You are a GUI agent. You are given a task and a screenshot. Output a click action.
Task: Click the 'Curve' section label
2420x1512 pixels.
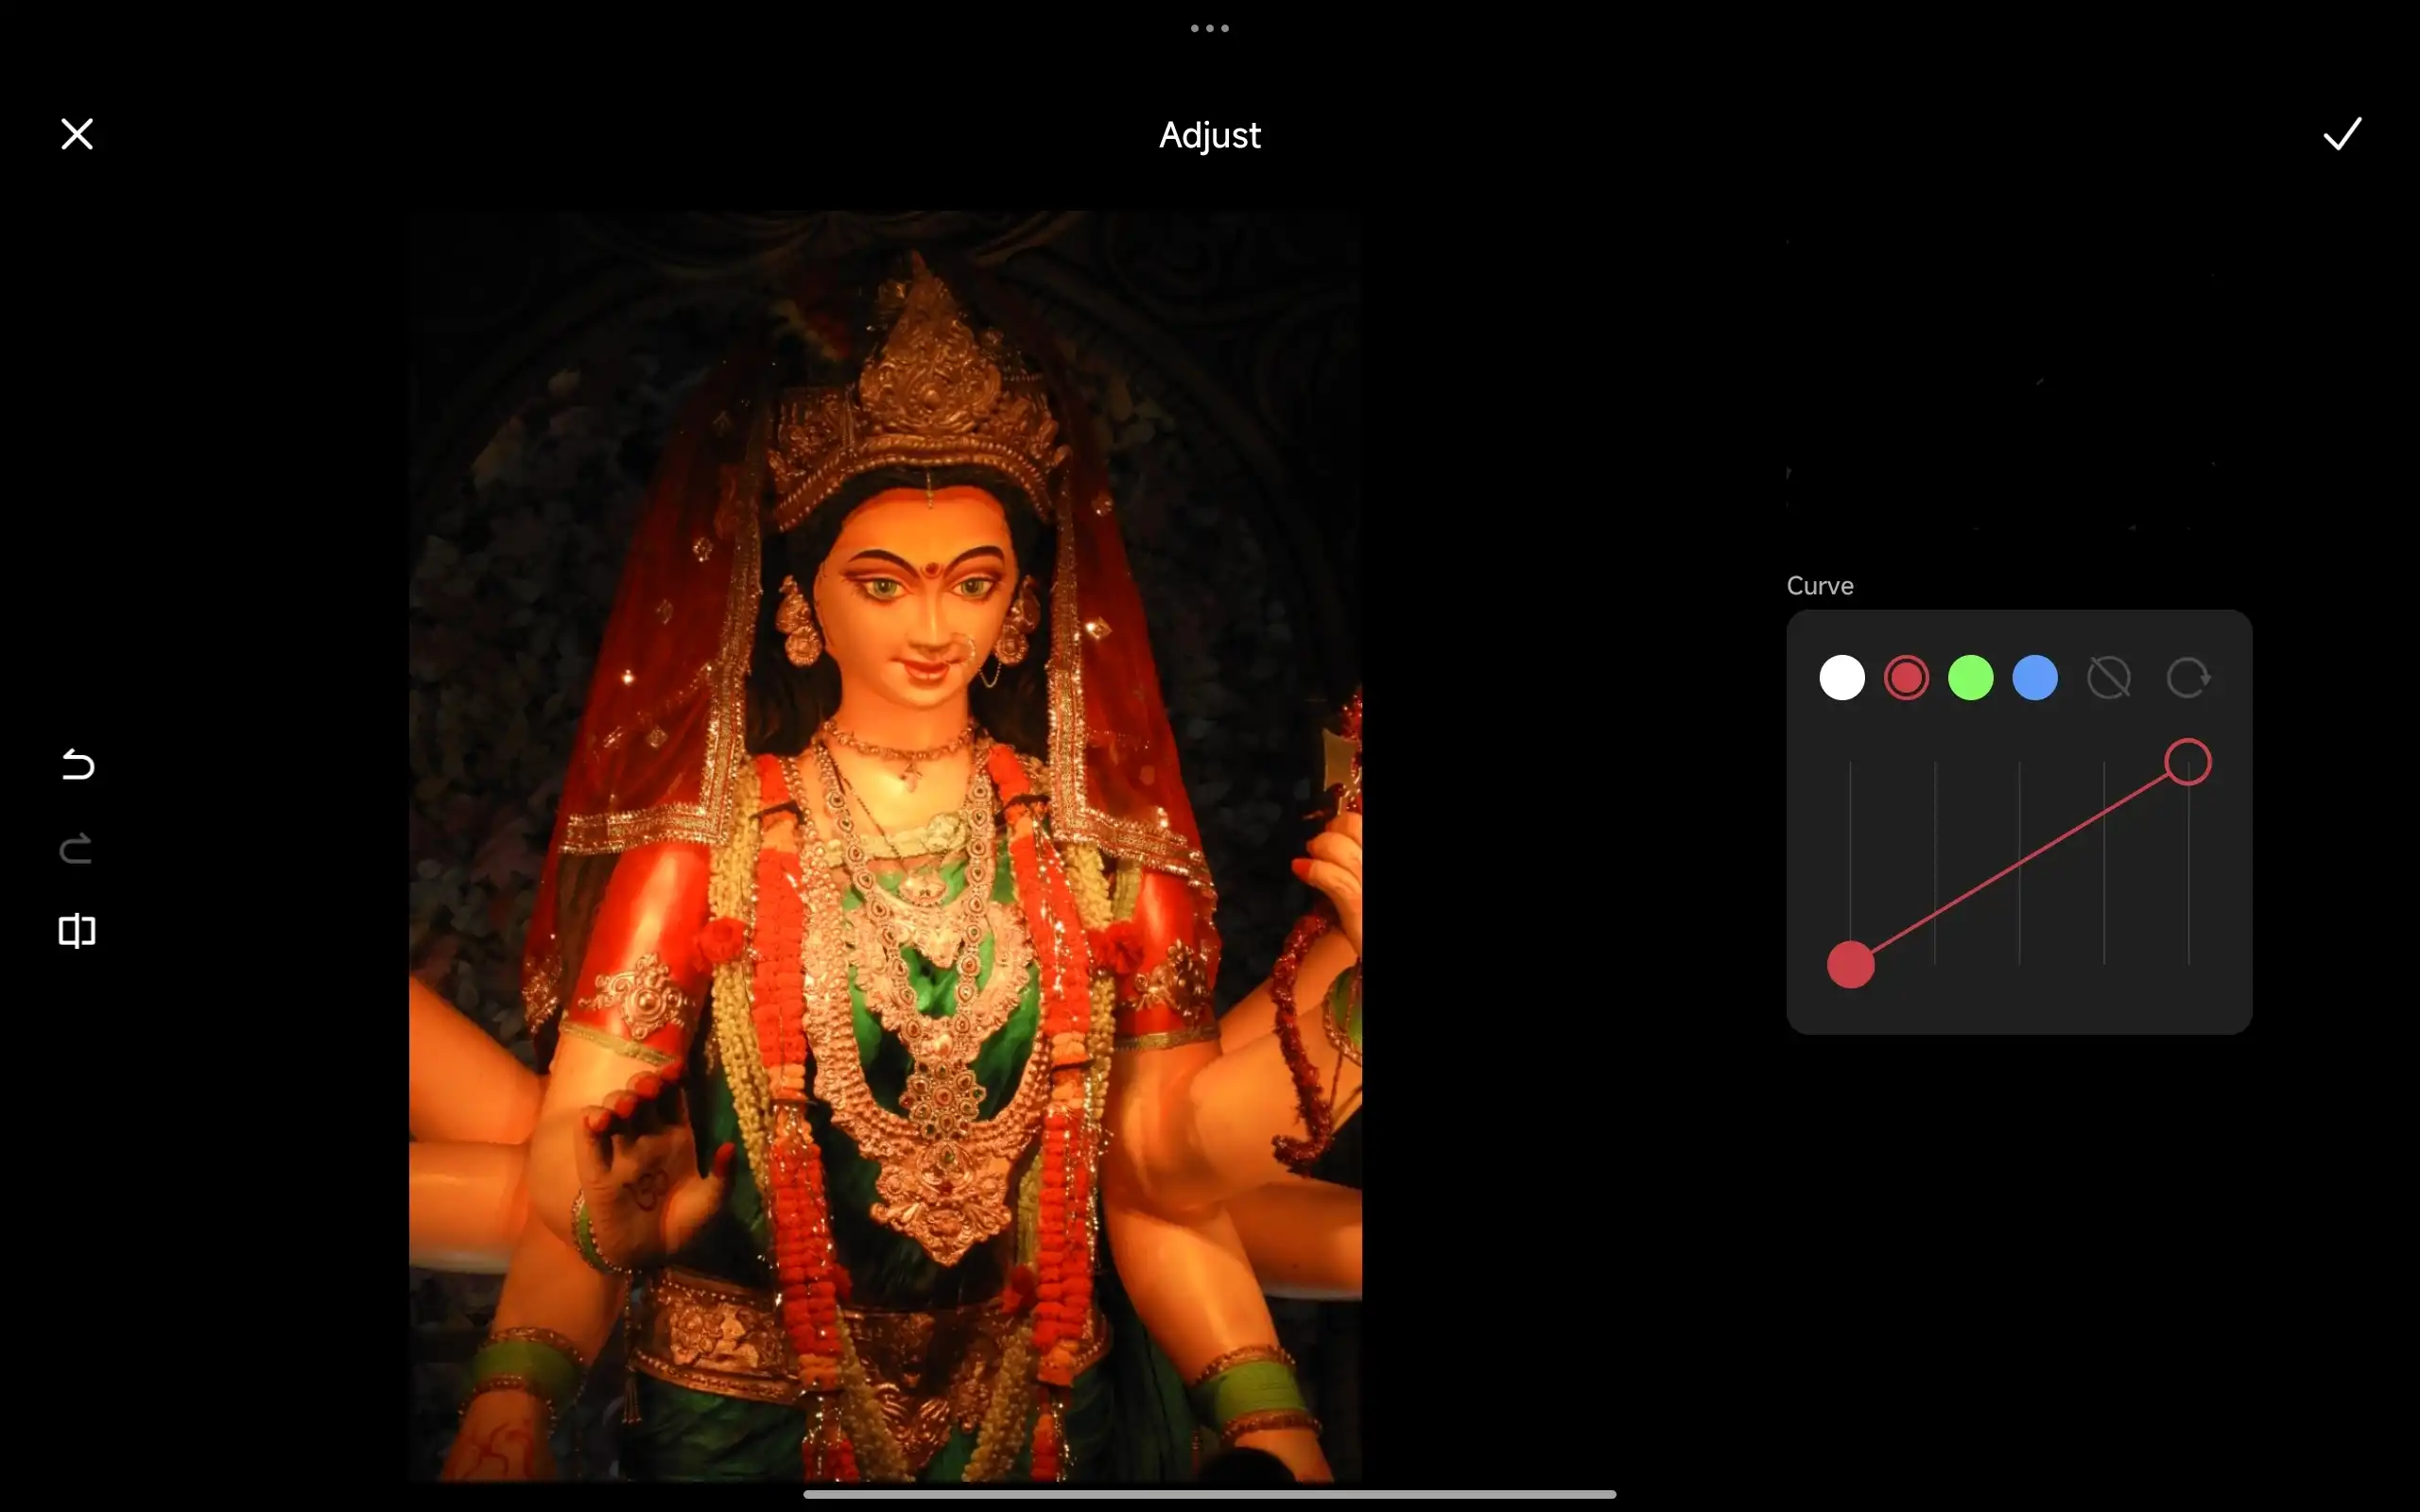(1820, 586)
